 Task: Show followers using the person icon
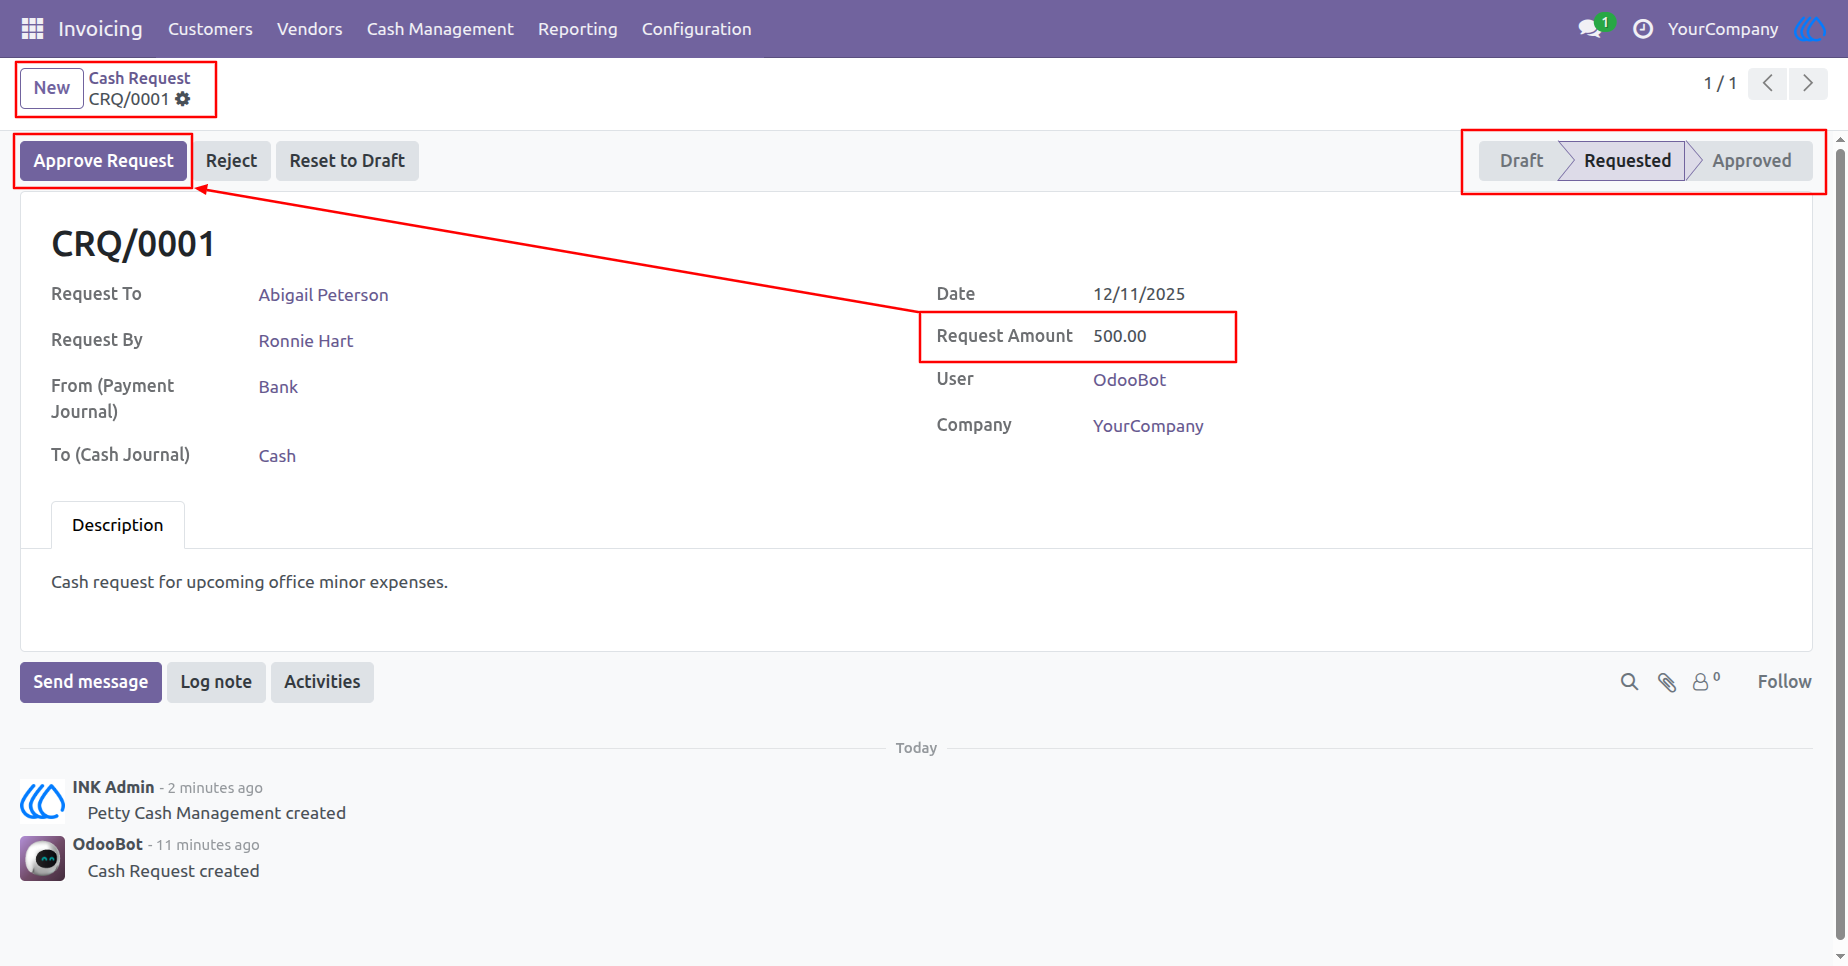(1706, 681)
